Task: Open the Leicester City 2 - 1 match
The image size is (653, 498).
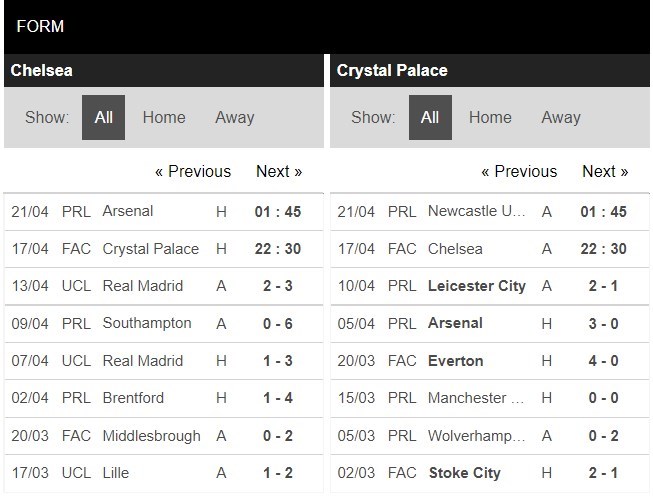Action: (x=490, y=286)
